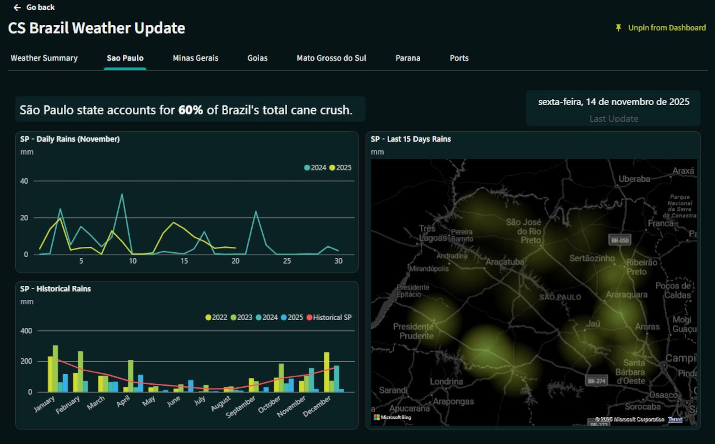This screenshot has width=715, height=444.
Task: Open the Mato Grosso do Sul tab
Action: pyautogui.click(x=331, y=58)
